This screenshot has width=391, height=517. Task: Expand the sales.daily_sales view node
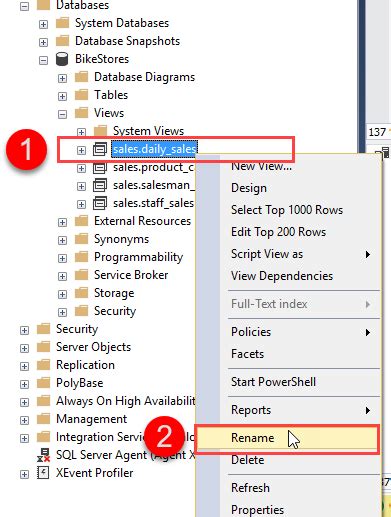81,150
